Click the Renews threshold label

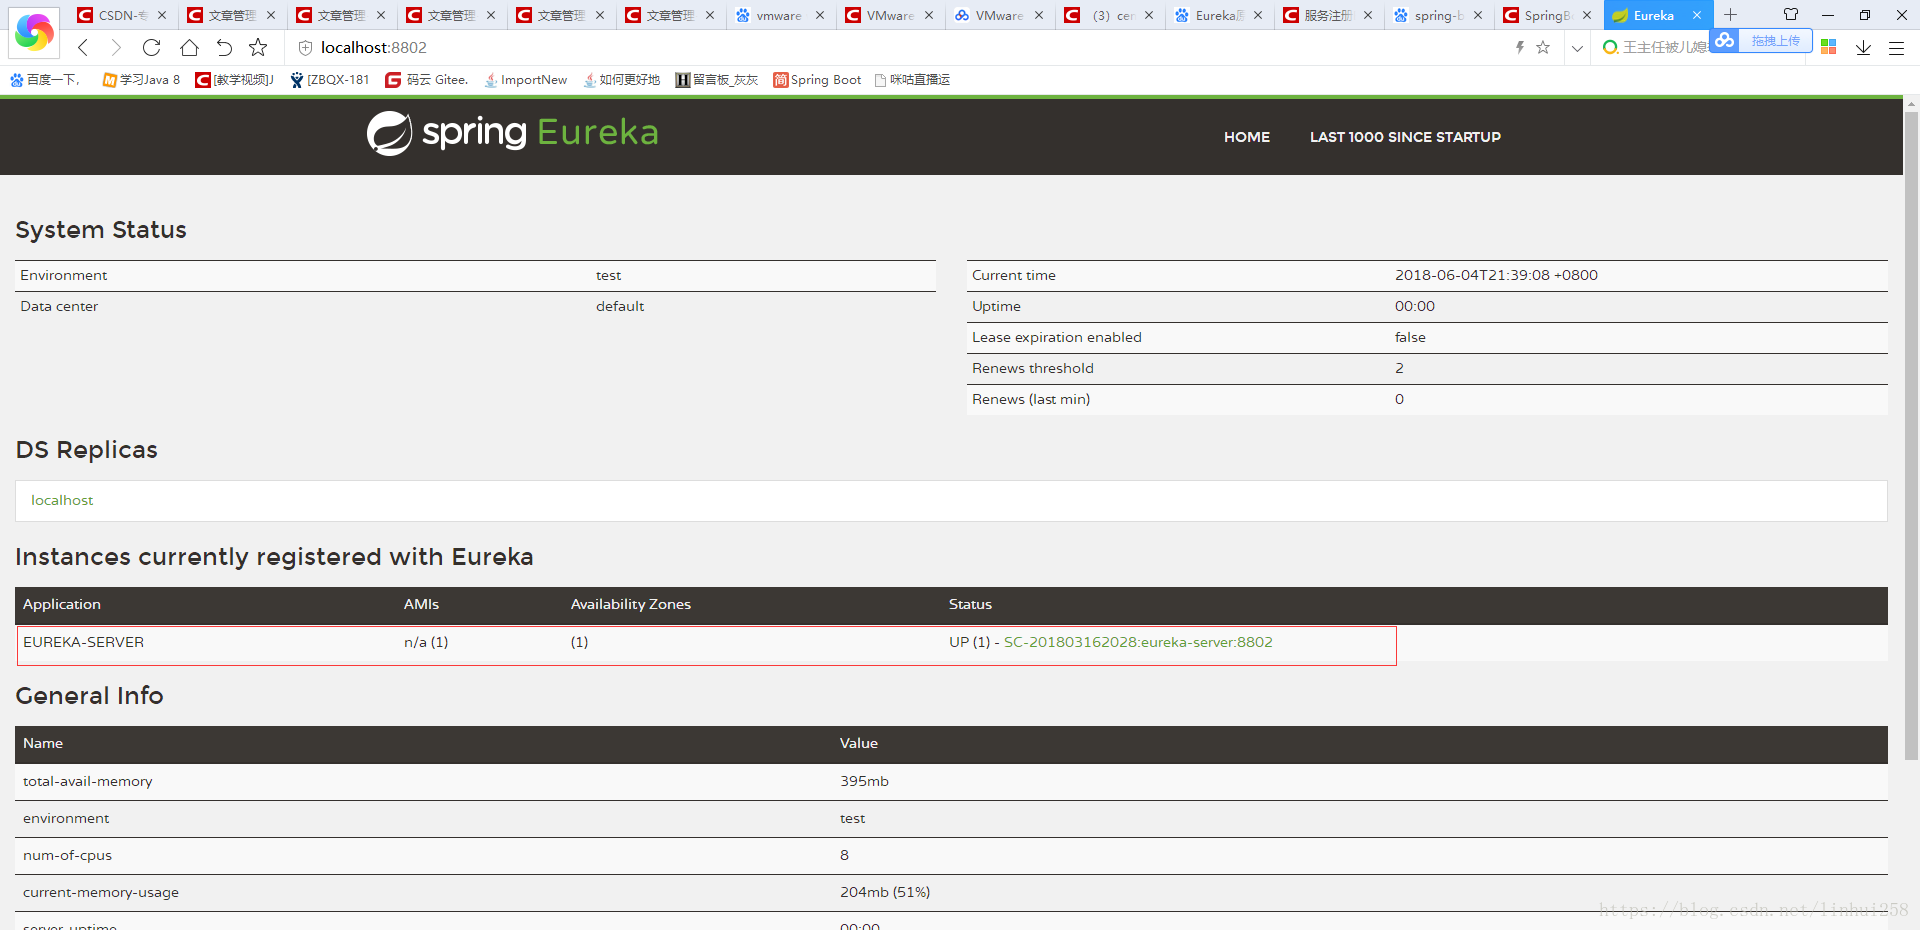pyautogui.click(x=1033, y=368)
